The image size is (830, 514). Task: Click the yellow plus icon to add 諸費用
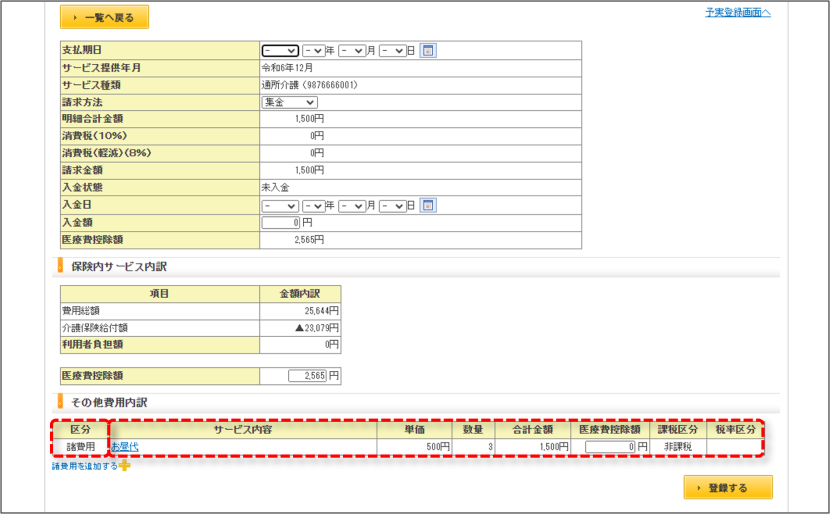pos(124,466)
